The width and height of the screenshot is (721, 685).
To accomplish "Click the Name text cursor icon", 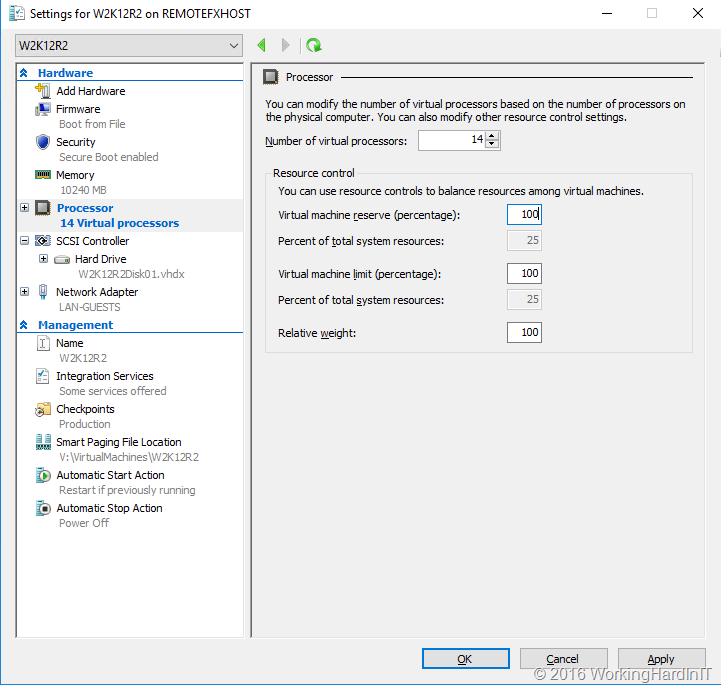I will pyautogui.click(x=43, y=343).
